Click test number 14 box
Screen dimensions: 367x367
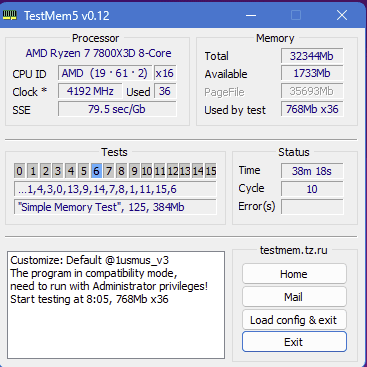(198, 171)
